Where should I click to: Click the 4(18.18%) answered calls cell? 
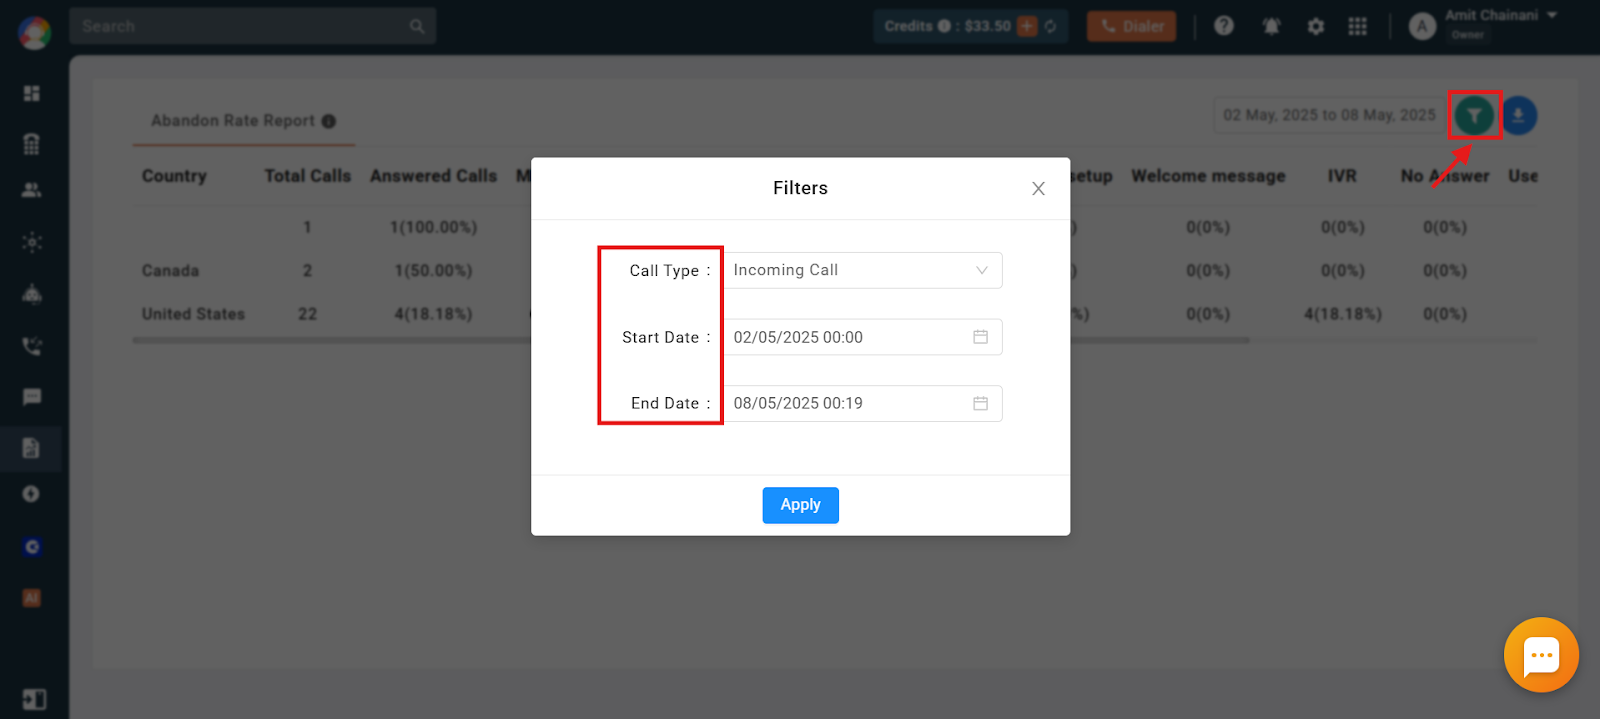pos(433,314)
